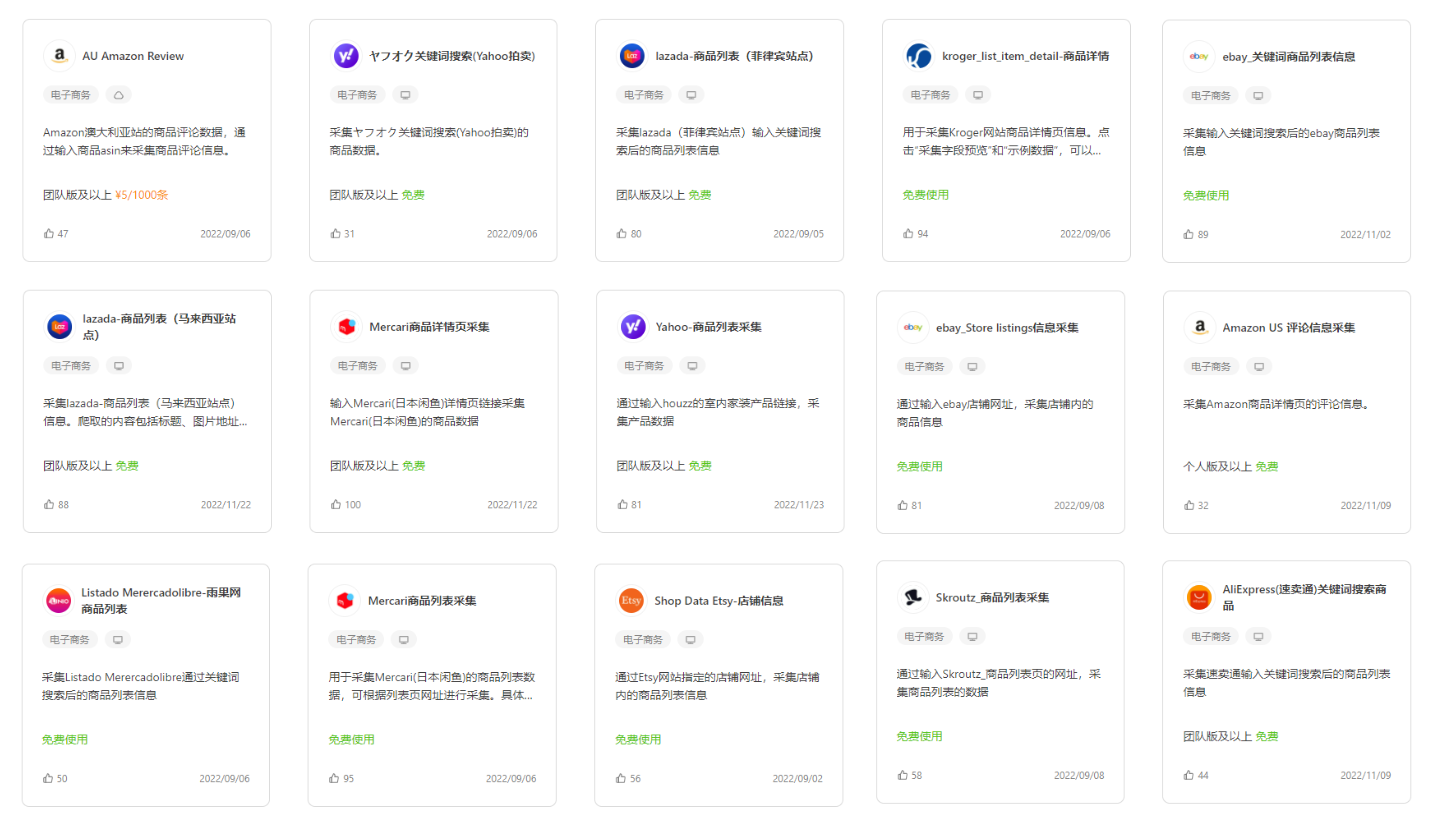Click the Skroutz hat logo
The height and width of the screenshot is (830, 1437).
913,598
